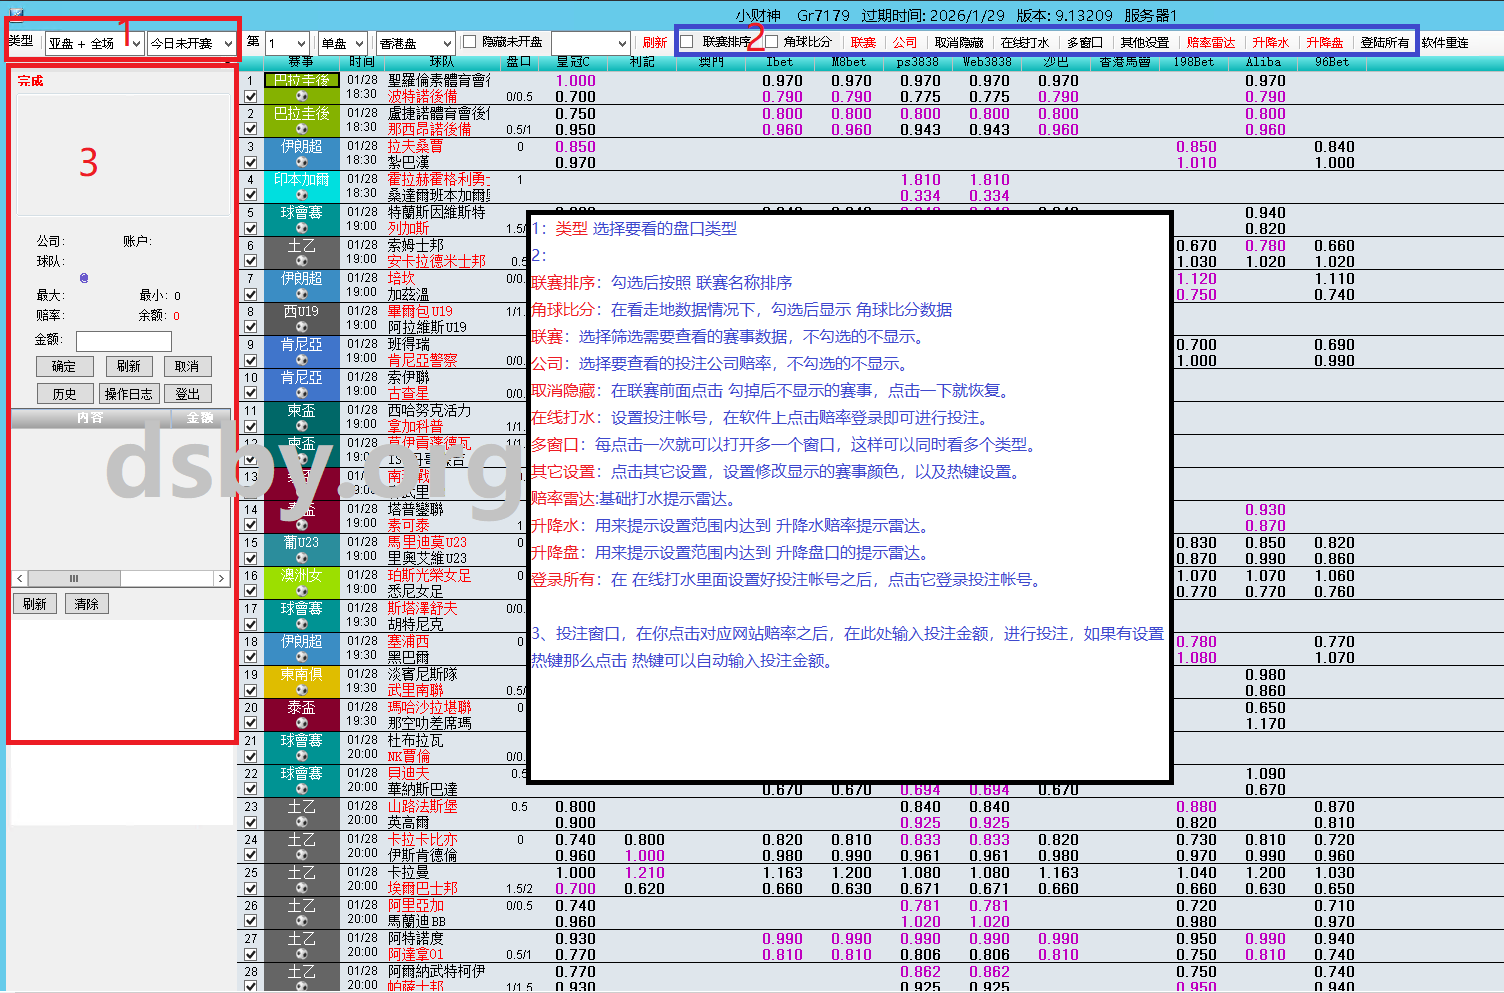Open the 升降水 alert setting
1504x993 pixels.
coord(1271,43)
